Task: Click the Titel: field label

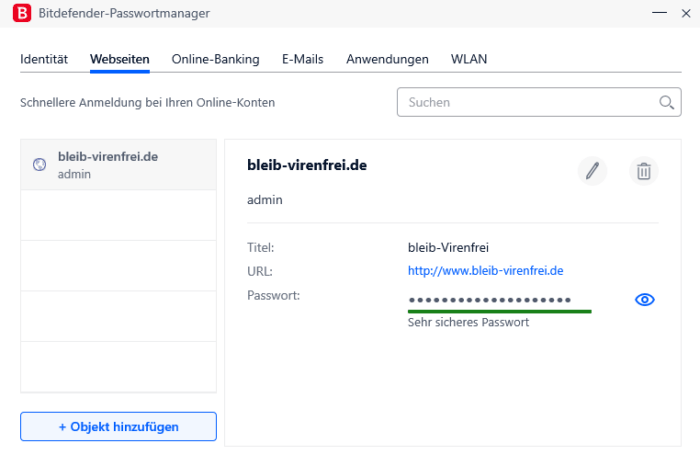Action: pos(261,248)
